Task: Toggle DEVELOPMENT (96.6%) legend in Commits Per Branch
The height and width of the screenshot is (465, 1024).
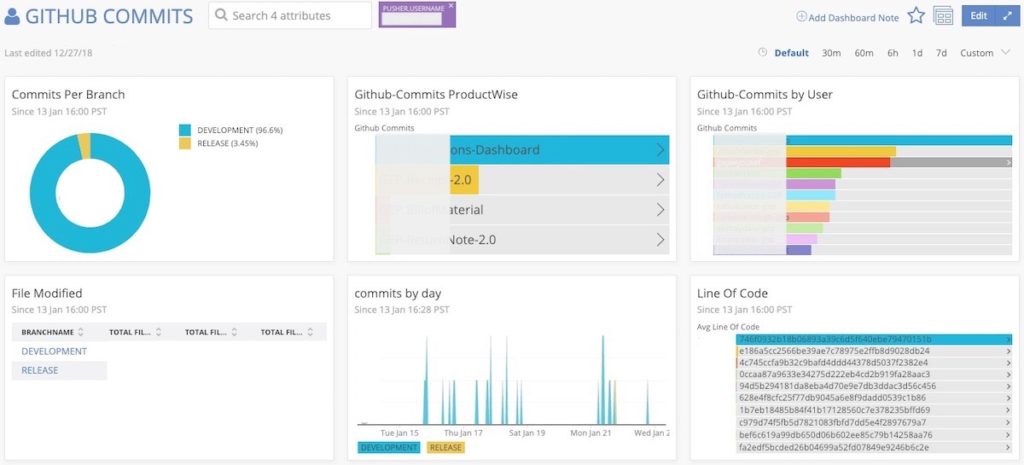Action: pos(231,130)
